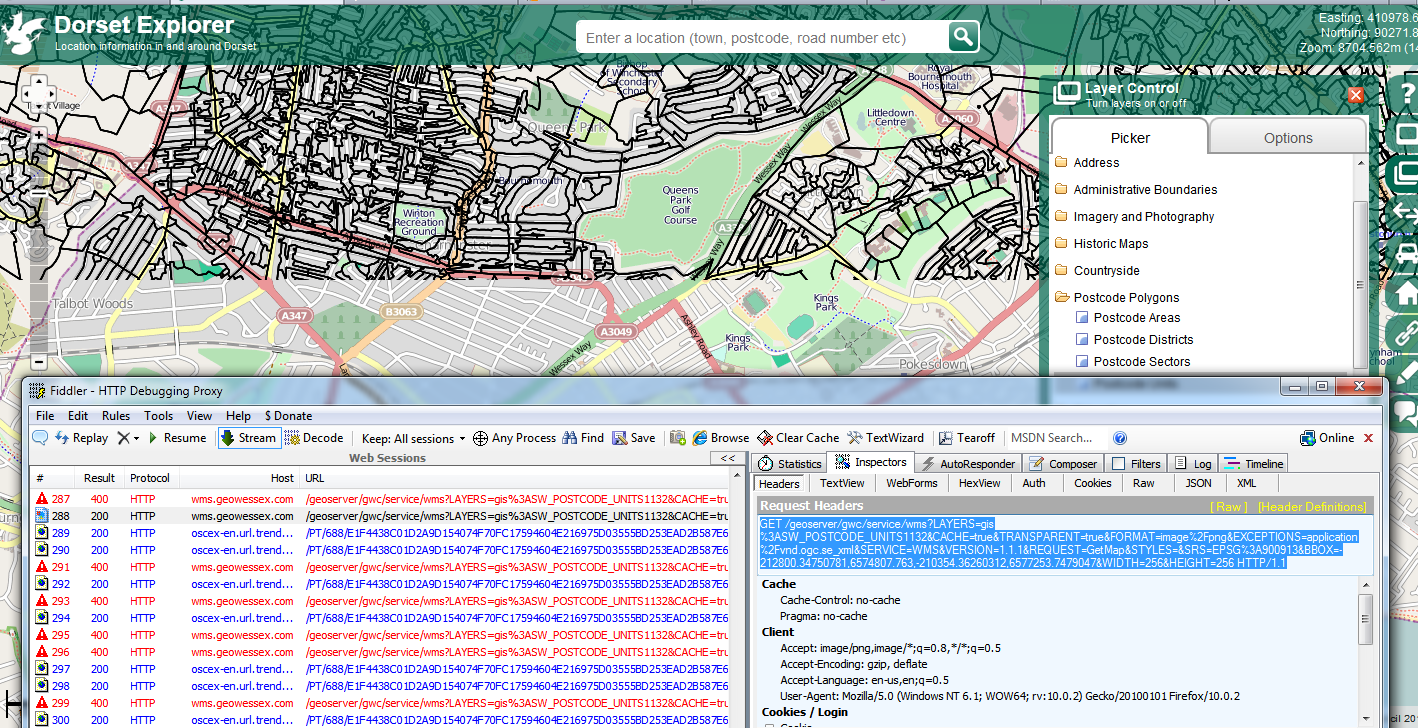Click the location search input field
Image resolution: width=1418 pixels, height=728 pixels.
coord(764,38)
